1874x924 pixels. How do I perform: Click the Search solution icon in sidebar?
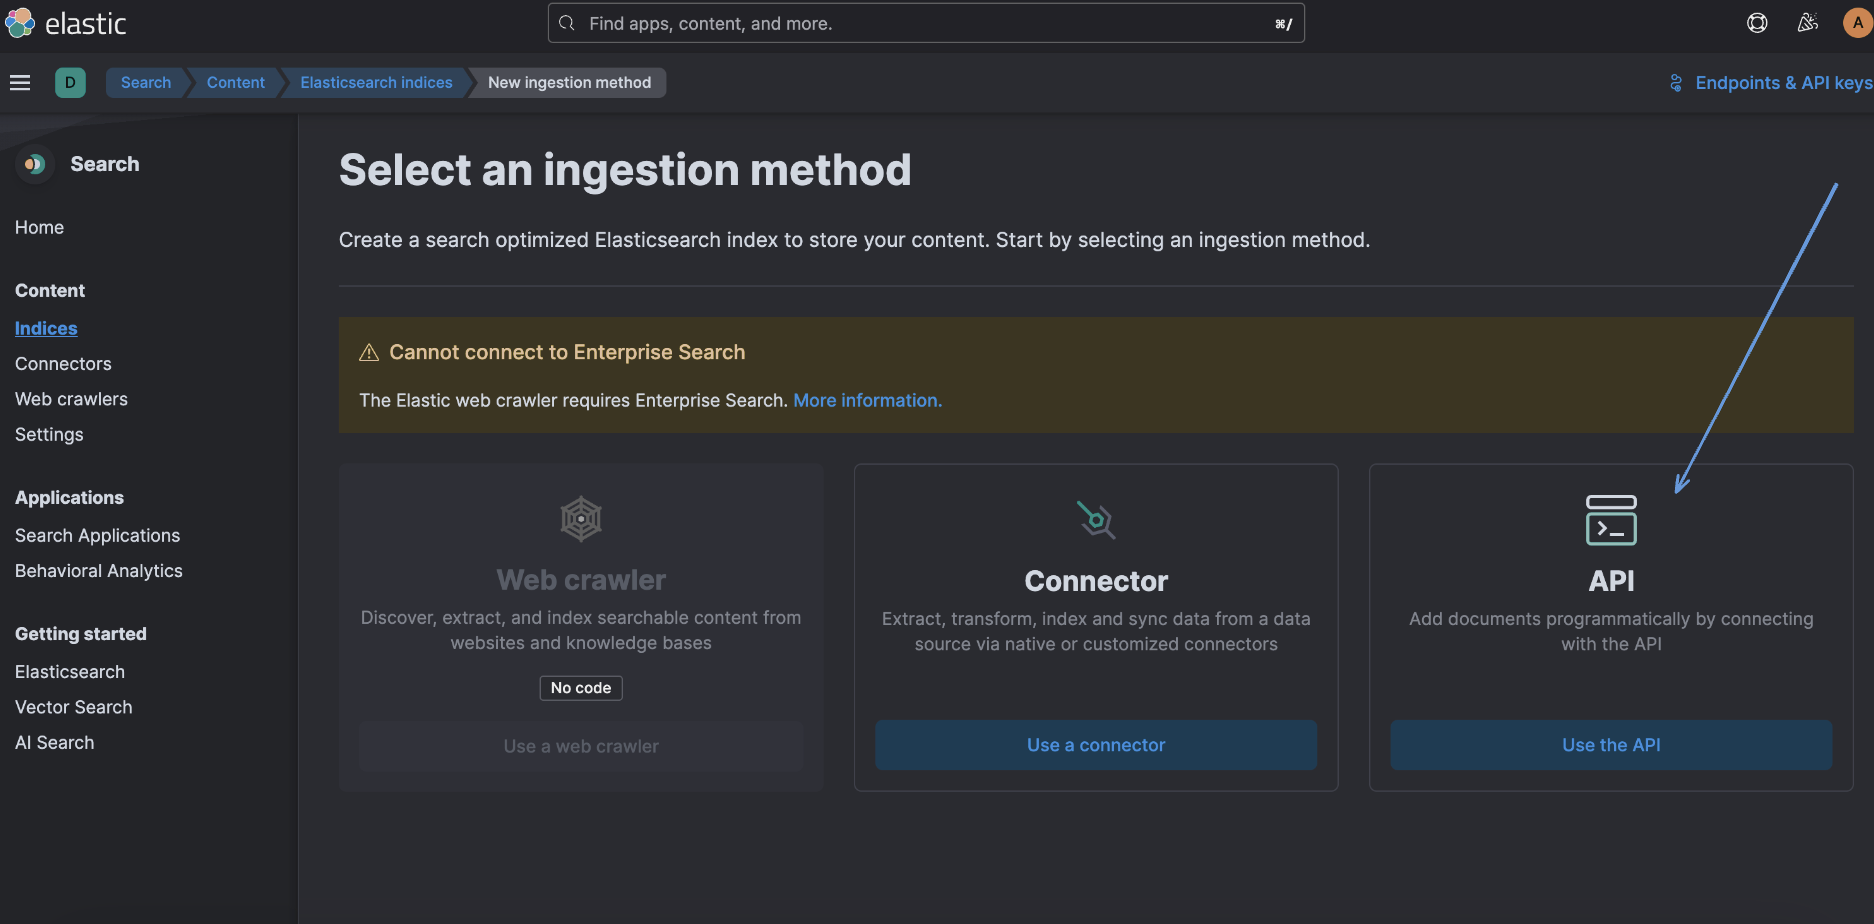35,164
